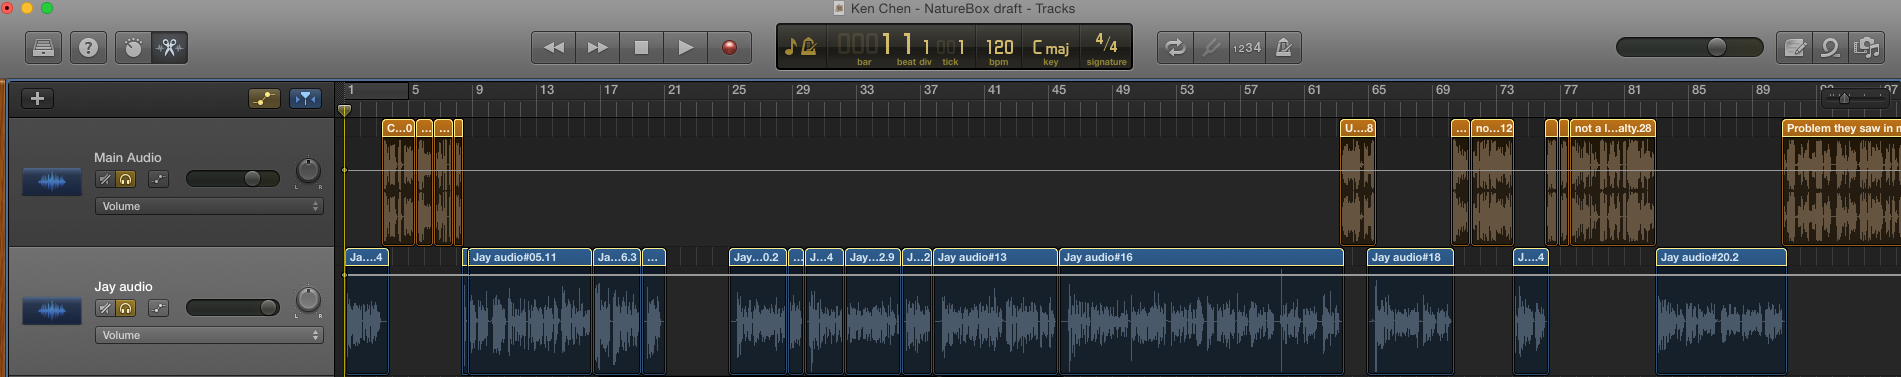Select Main Audio track waveform icon
The width and height of the screenshot is (1901, 377).
[x=52, y=182]
